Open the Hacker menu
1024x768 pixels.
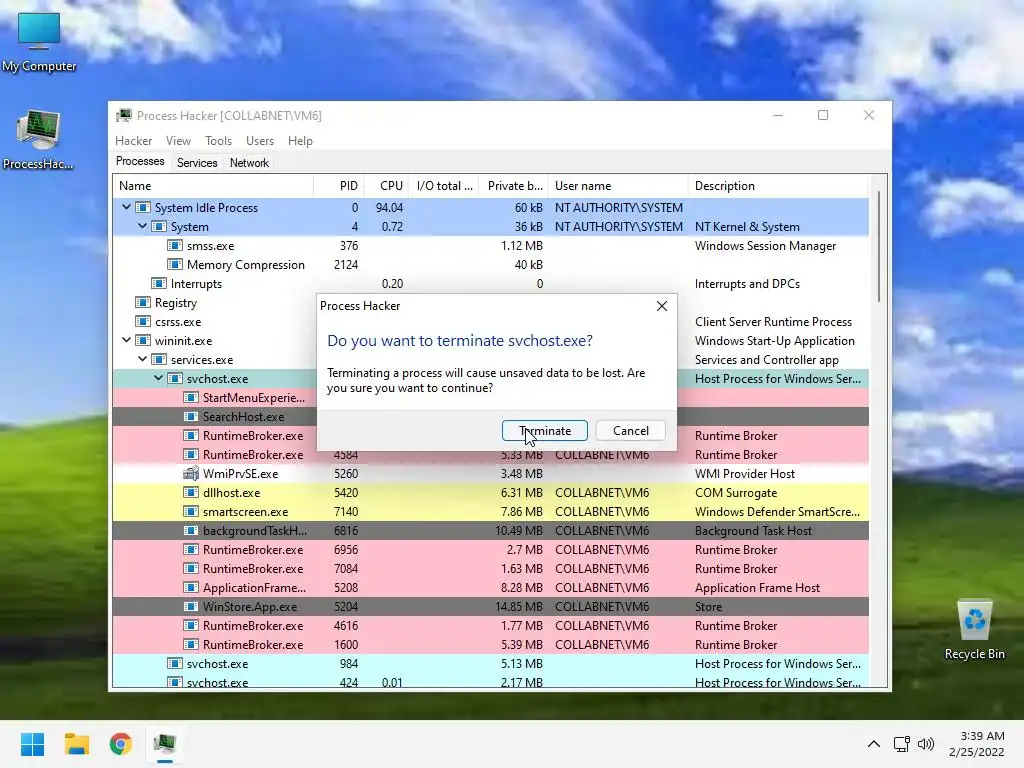point(133,140)
